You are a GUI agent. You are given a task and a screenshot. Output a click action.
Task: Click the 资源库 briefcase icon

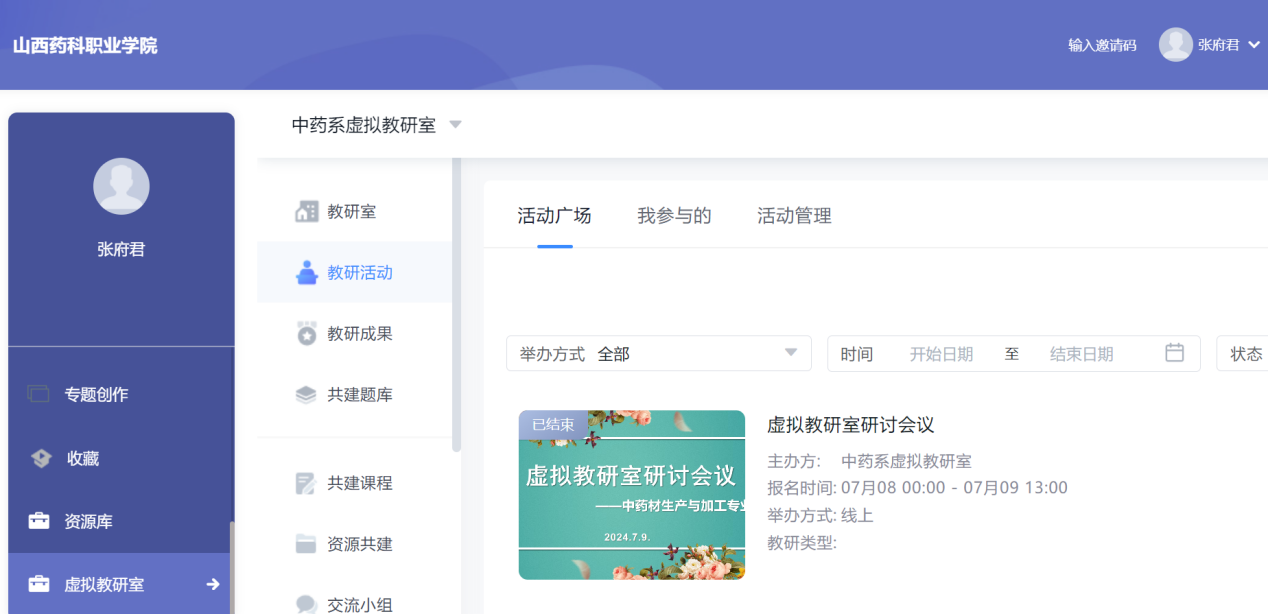pyautogui.click(x=39, y=521)
